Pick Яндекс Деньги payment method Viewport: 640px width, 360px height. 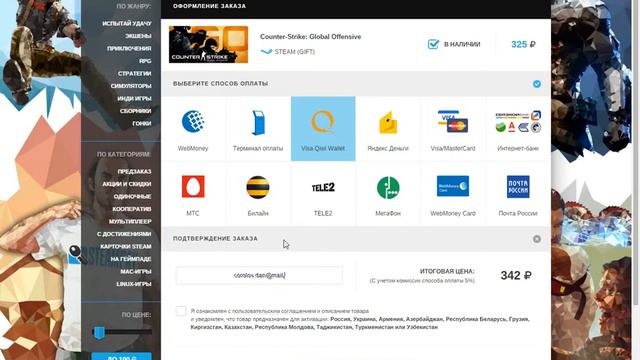pyautogui.click(x=388, y=129)
